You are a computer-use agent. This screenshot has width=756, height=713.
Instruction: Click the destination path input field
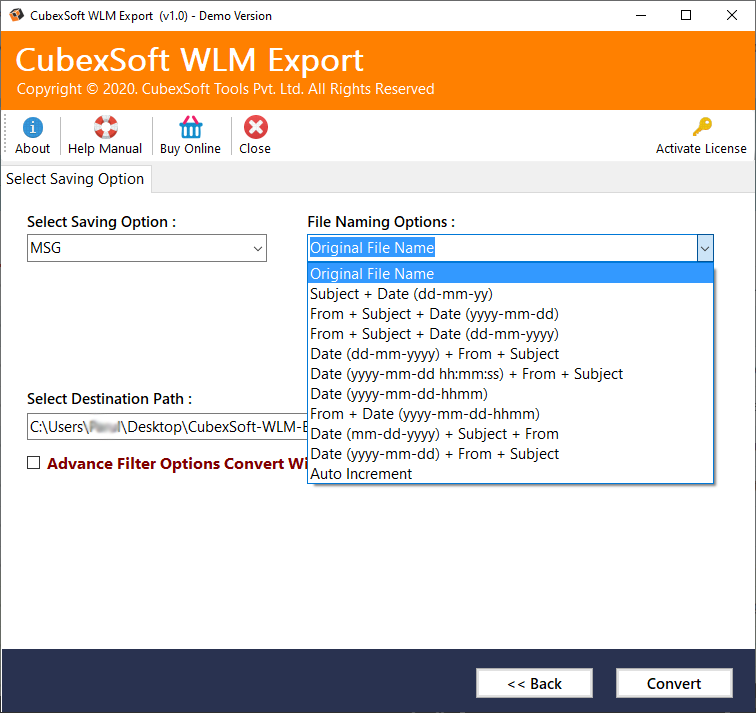click(x=165, y=427)
